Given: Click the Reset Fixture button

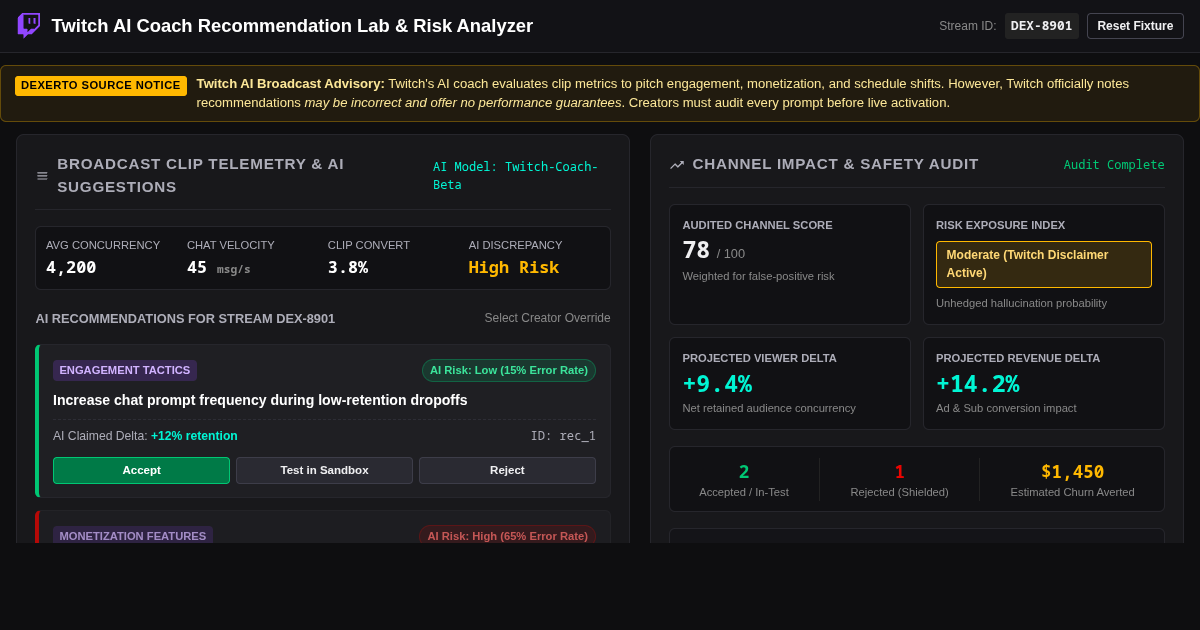Looking at the screenshot, I should coord(1135,26).
